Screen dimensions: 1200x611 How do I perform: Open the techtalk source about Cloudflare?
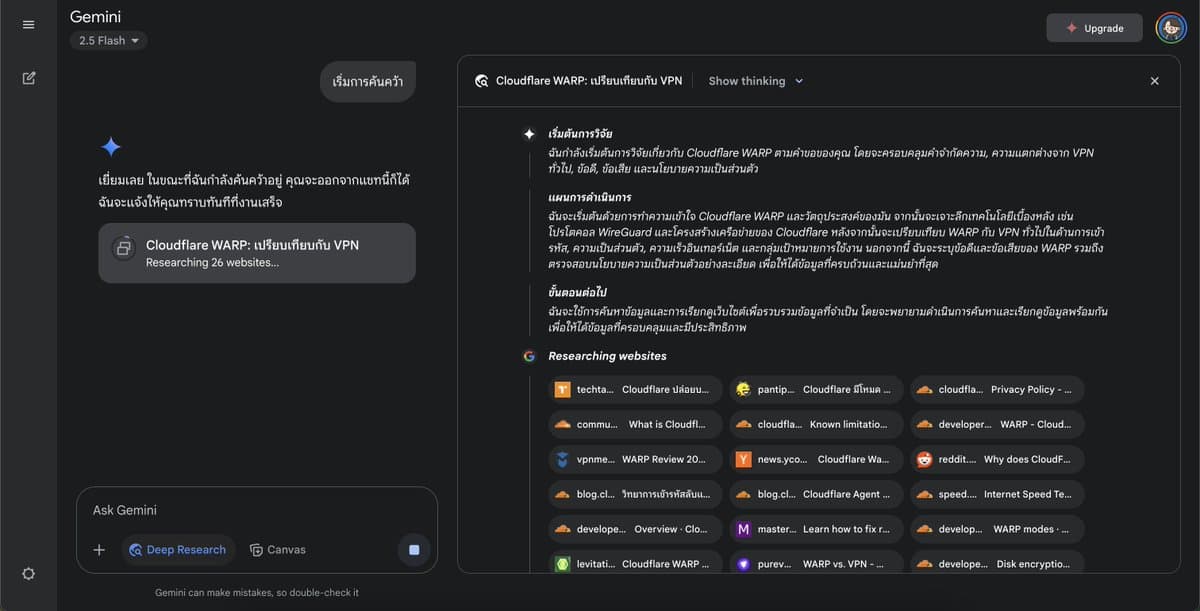(635, 389)
